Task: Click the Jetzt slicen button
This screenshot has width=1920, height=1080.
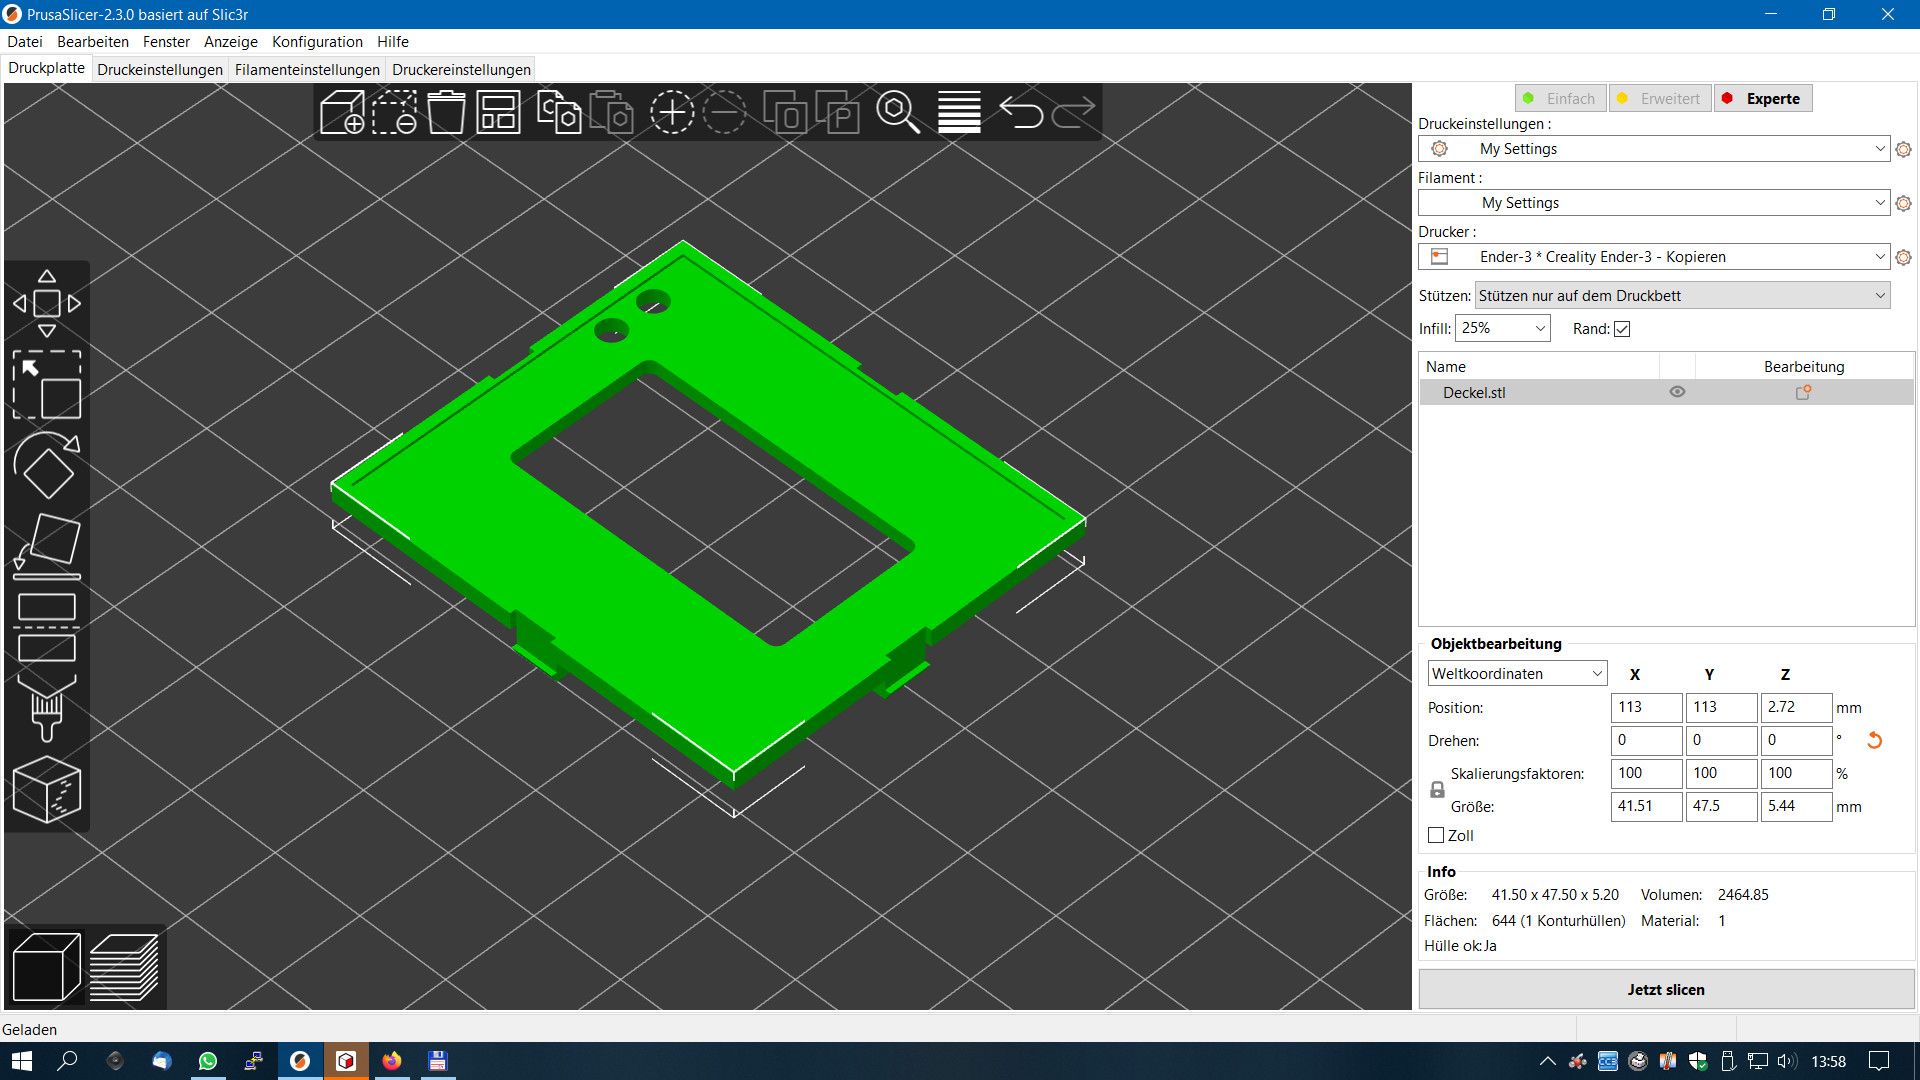Action: coord(1666,989)
